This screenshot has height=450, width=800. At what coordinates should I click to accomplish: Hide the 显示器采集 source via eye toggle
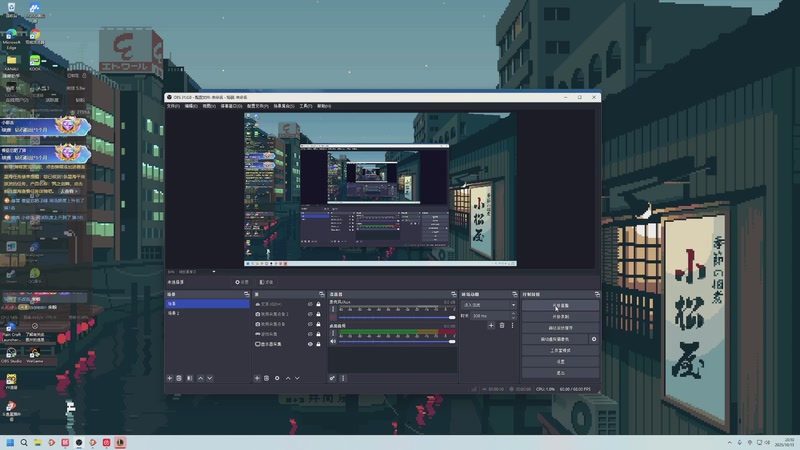(310, 344)
